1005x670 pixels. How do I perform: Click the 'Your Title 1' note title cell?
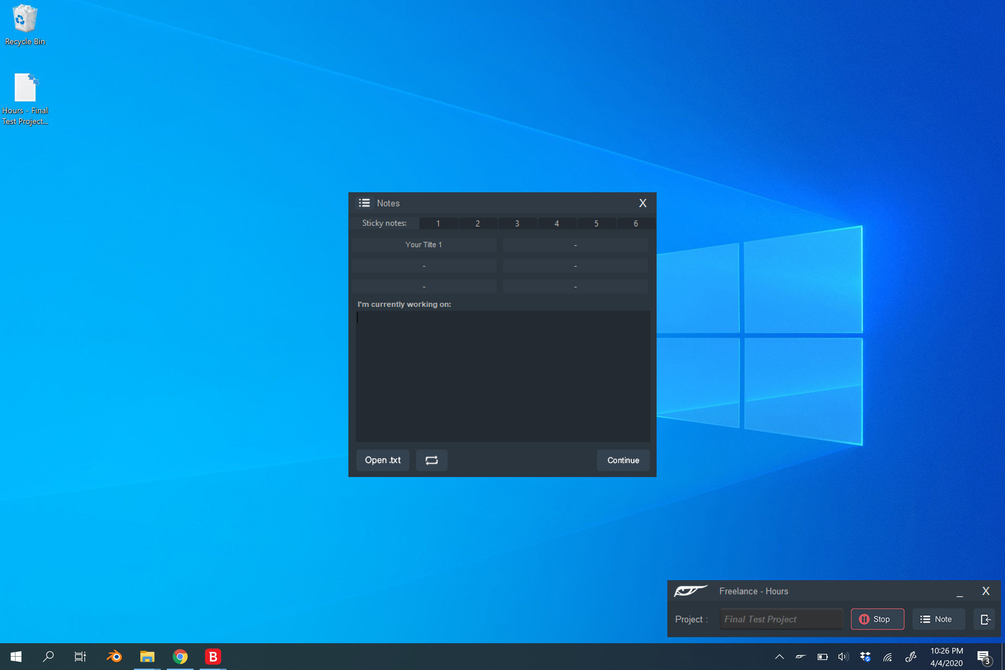pos(424,244)
